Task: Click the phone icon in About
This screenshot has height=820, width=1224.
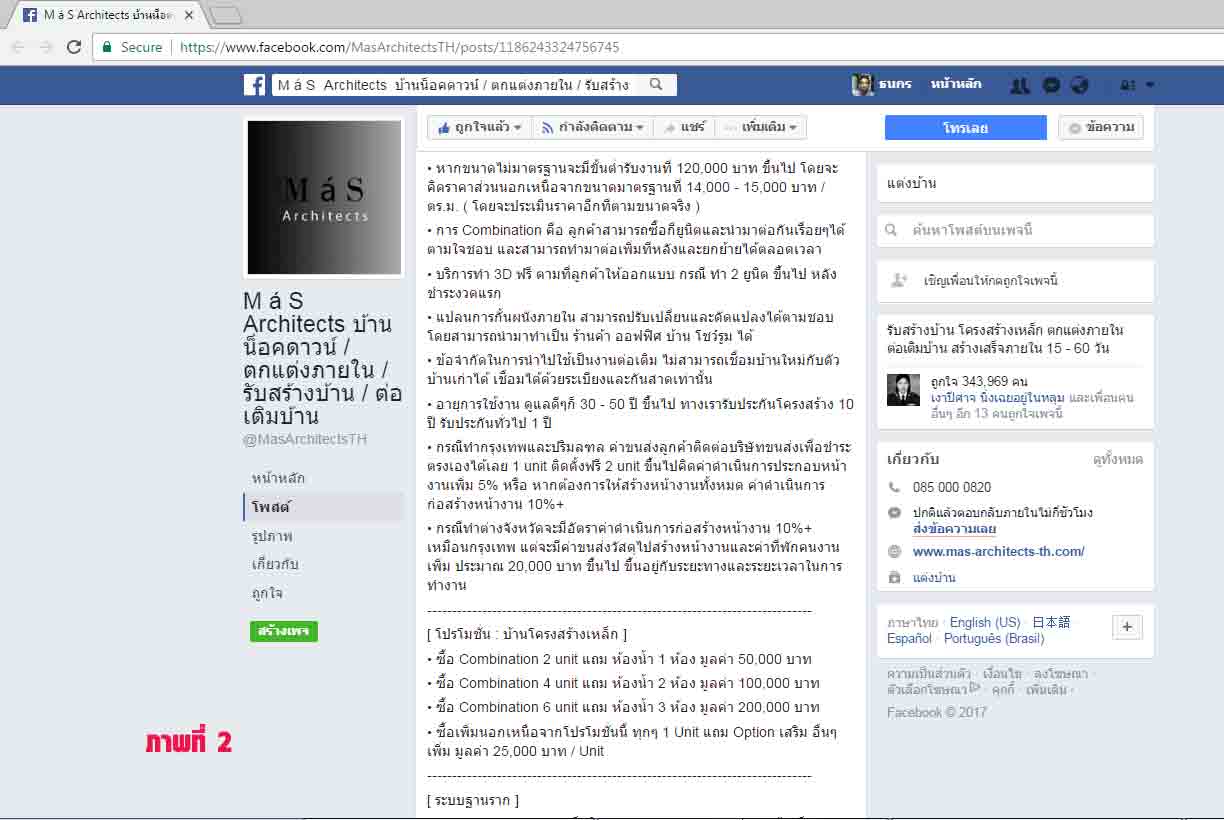Action: pyautogui.click(x=894, y=487)
